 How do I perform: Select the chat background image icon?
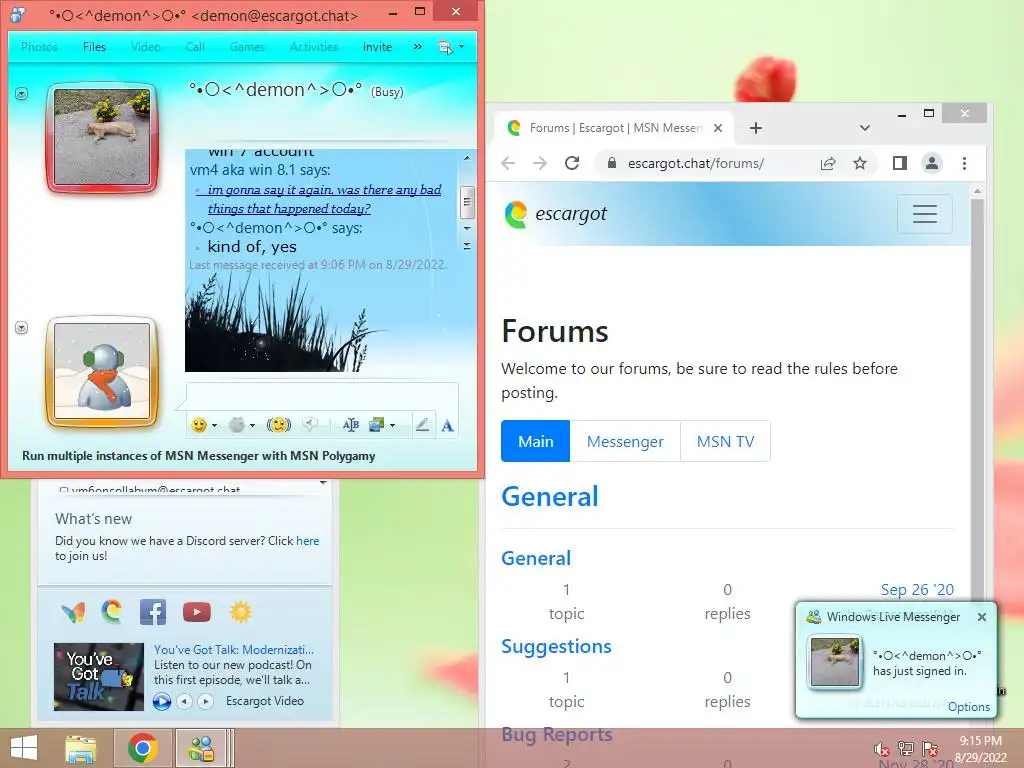[x=376, y=425]
